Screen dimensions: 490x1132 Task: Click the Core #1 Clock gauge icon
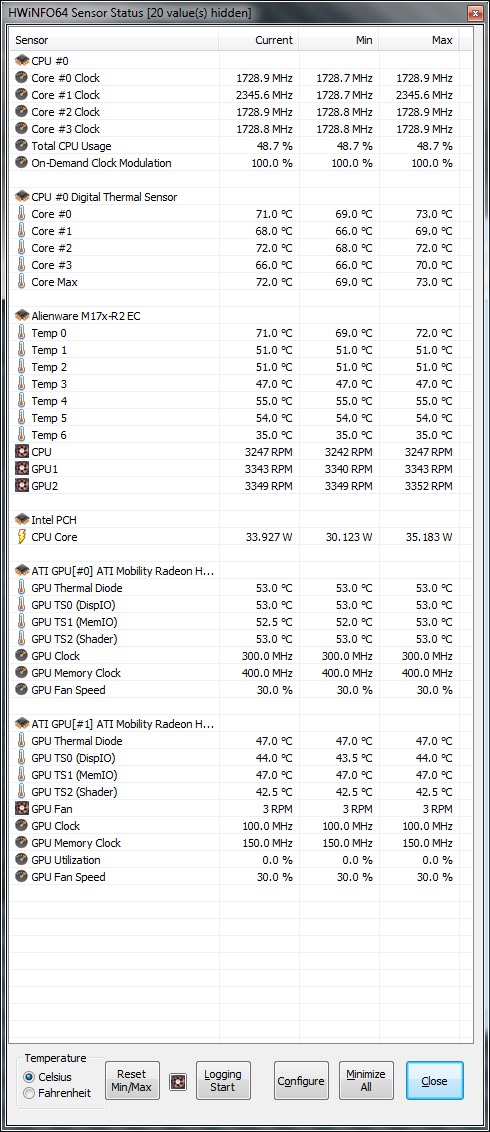21,95
